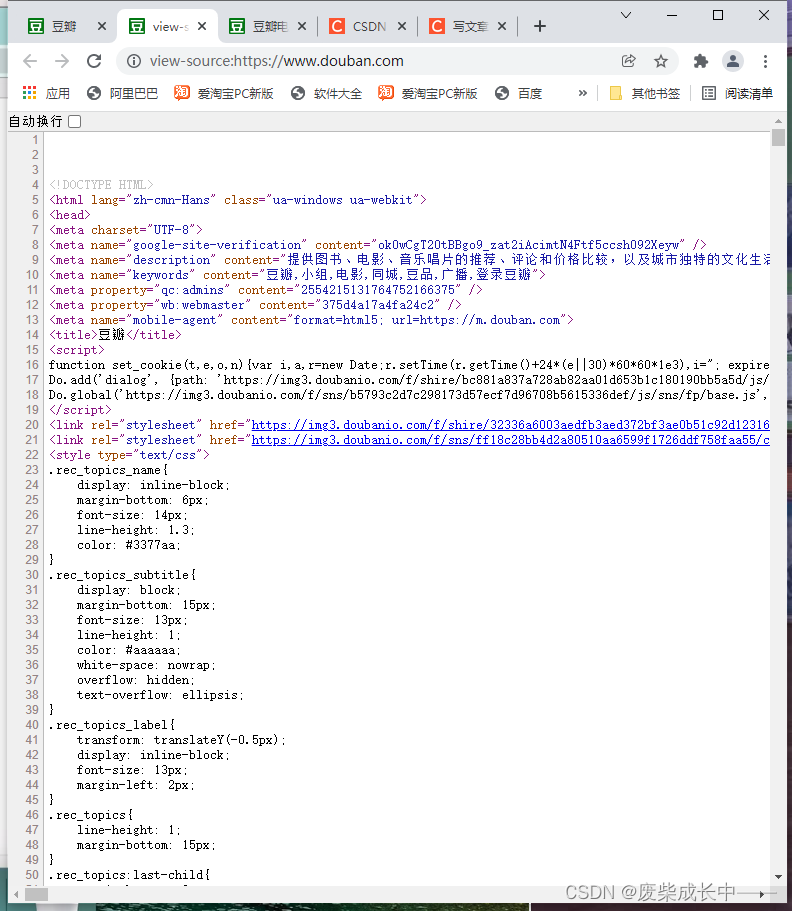Image resolution: width=792 pixels, height=911 pixels.
Task: Close the view-source tab
Action: pos(202,26)
